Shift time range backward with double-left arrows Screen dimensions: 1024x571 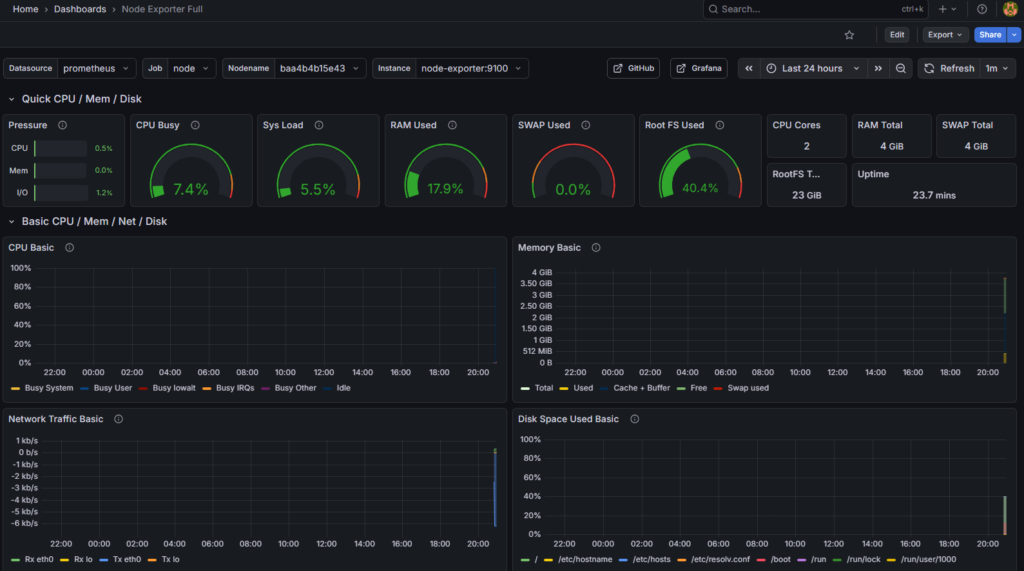pos(749,69)
